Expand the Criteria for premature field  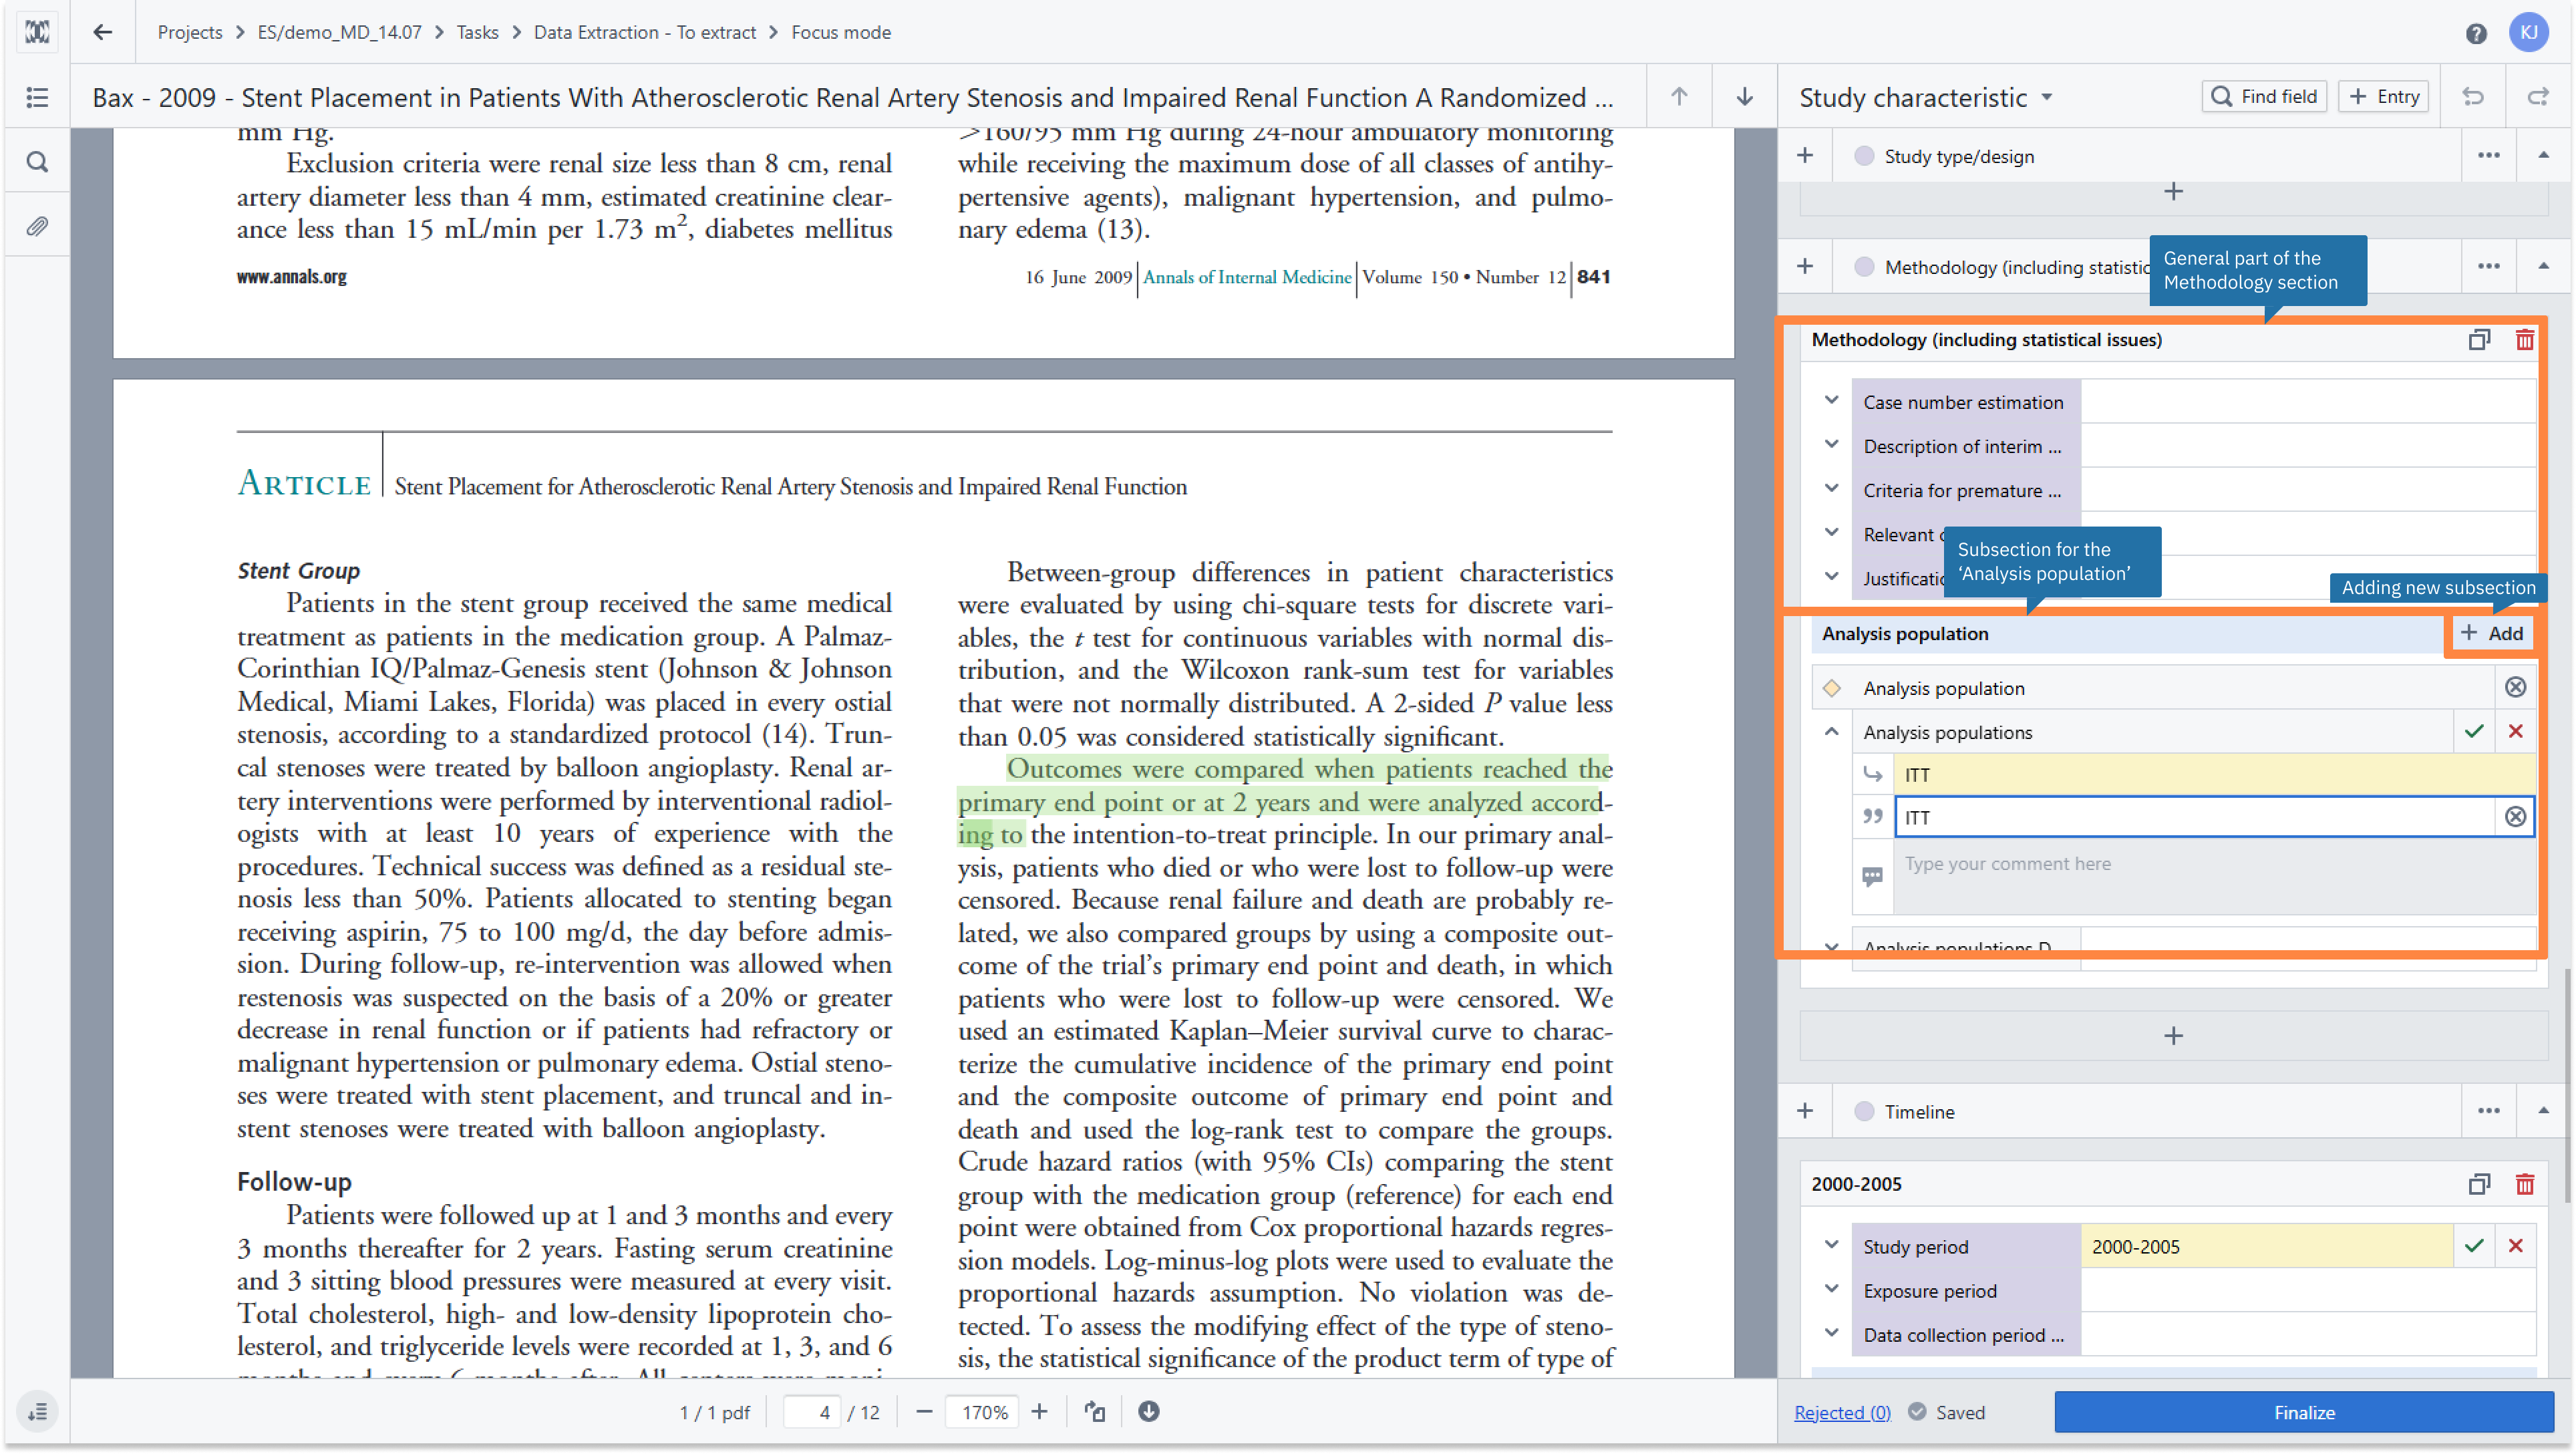tap(1832, 489)
